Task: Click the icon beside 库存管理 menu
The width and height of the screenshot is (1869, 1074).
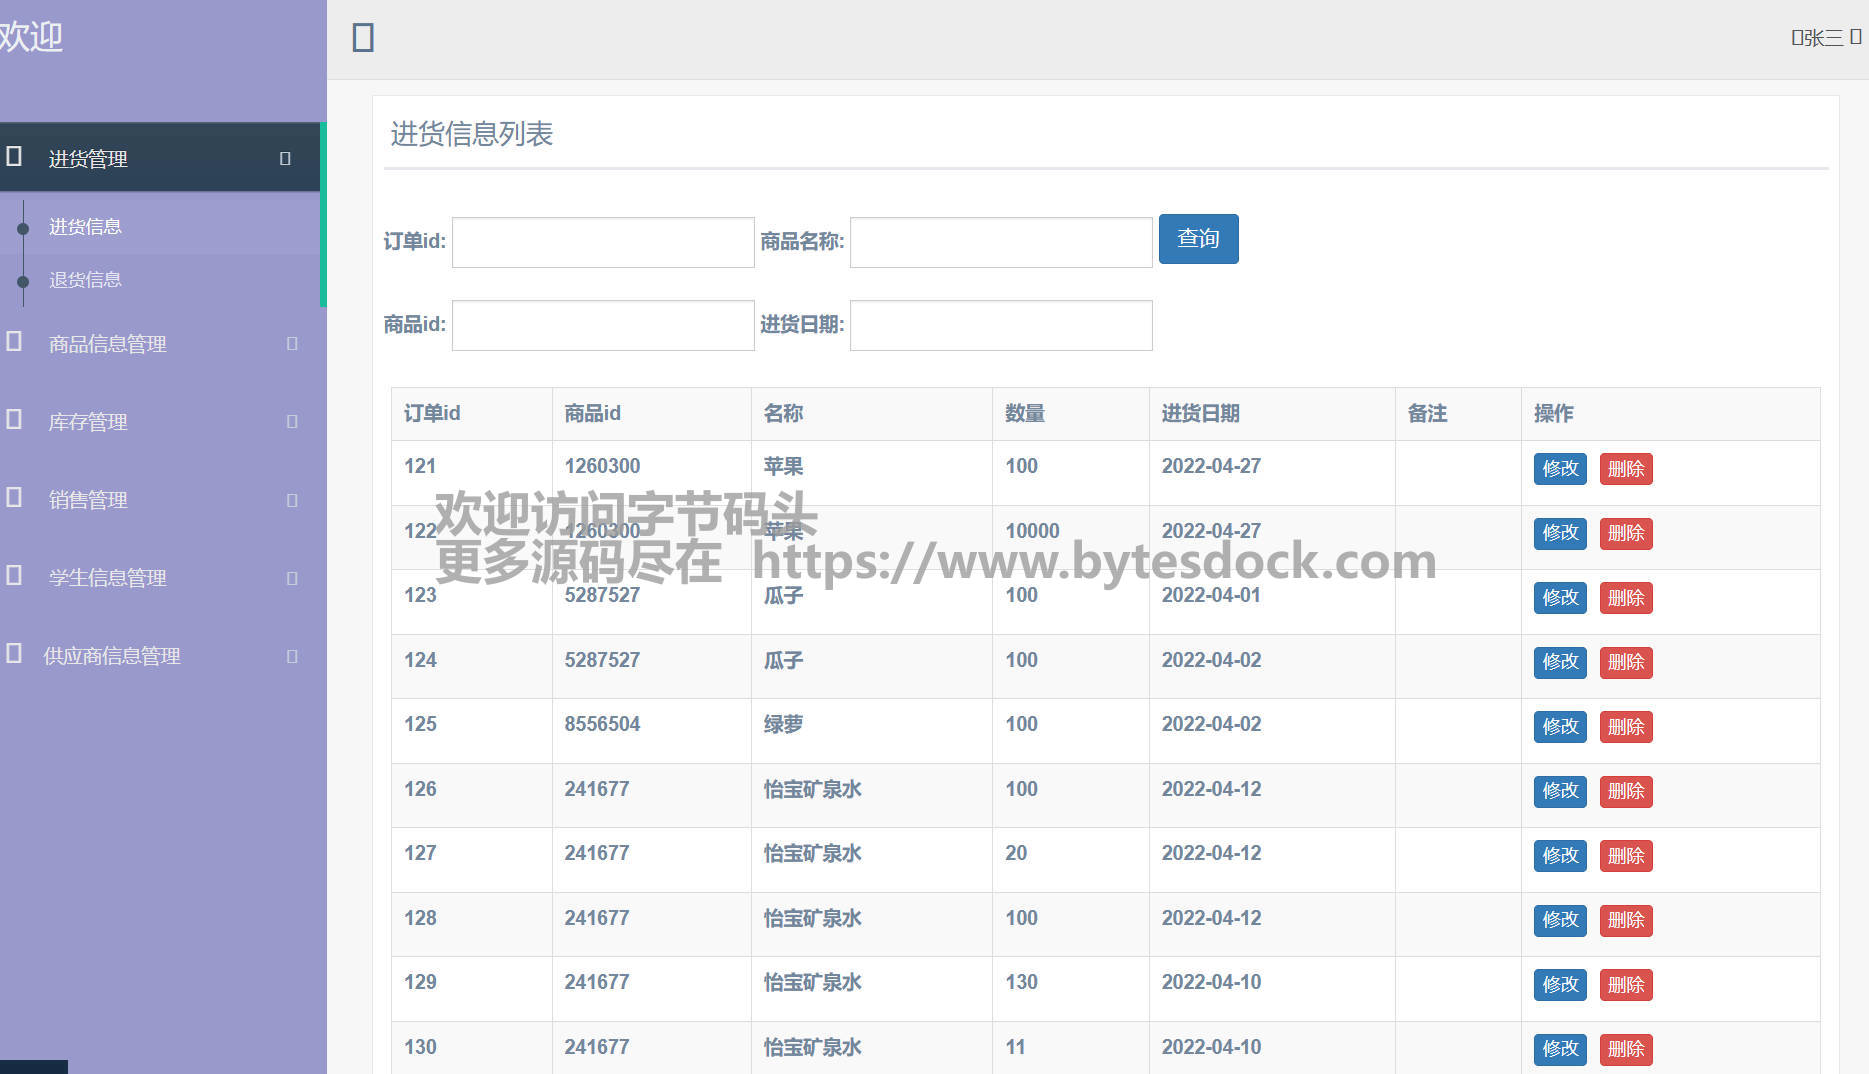Action: tap(14, 420)
